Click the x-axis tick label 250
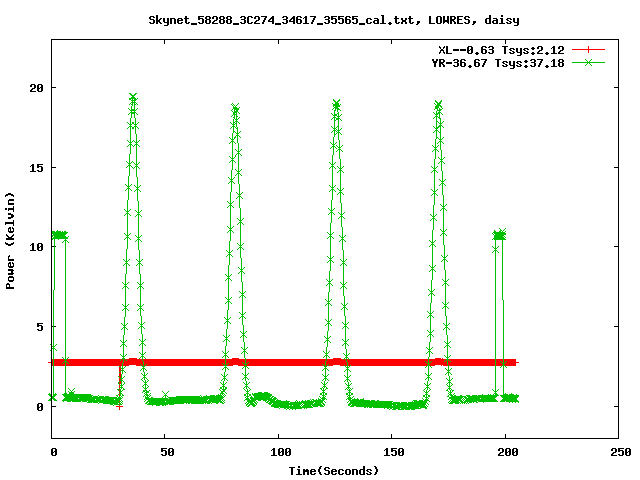Image resolution: width=640 pixels, height=480 pixels. pyautogui.click(x=621, y=452)
